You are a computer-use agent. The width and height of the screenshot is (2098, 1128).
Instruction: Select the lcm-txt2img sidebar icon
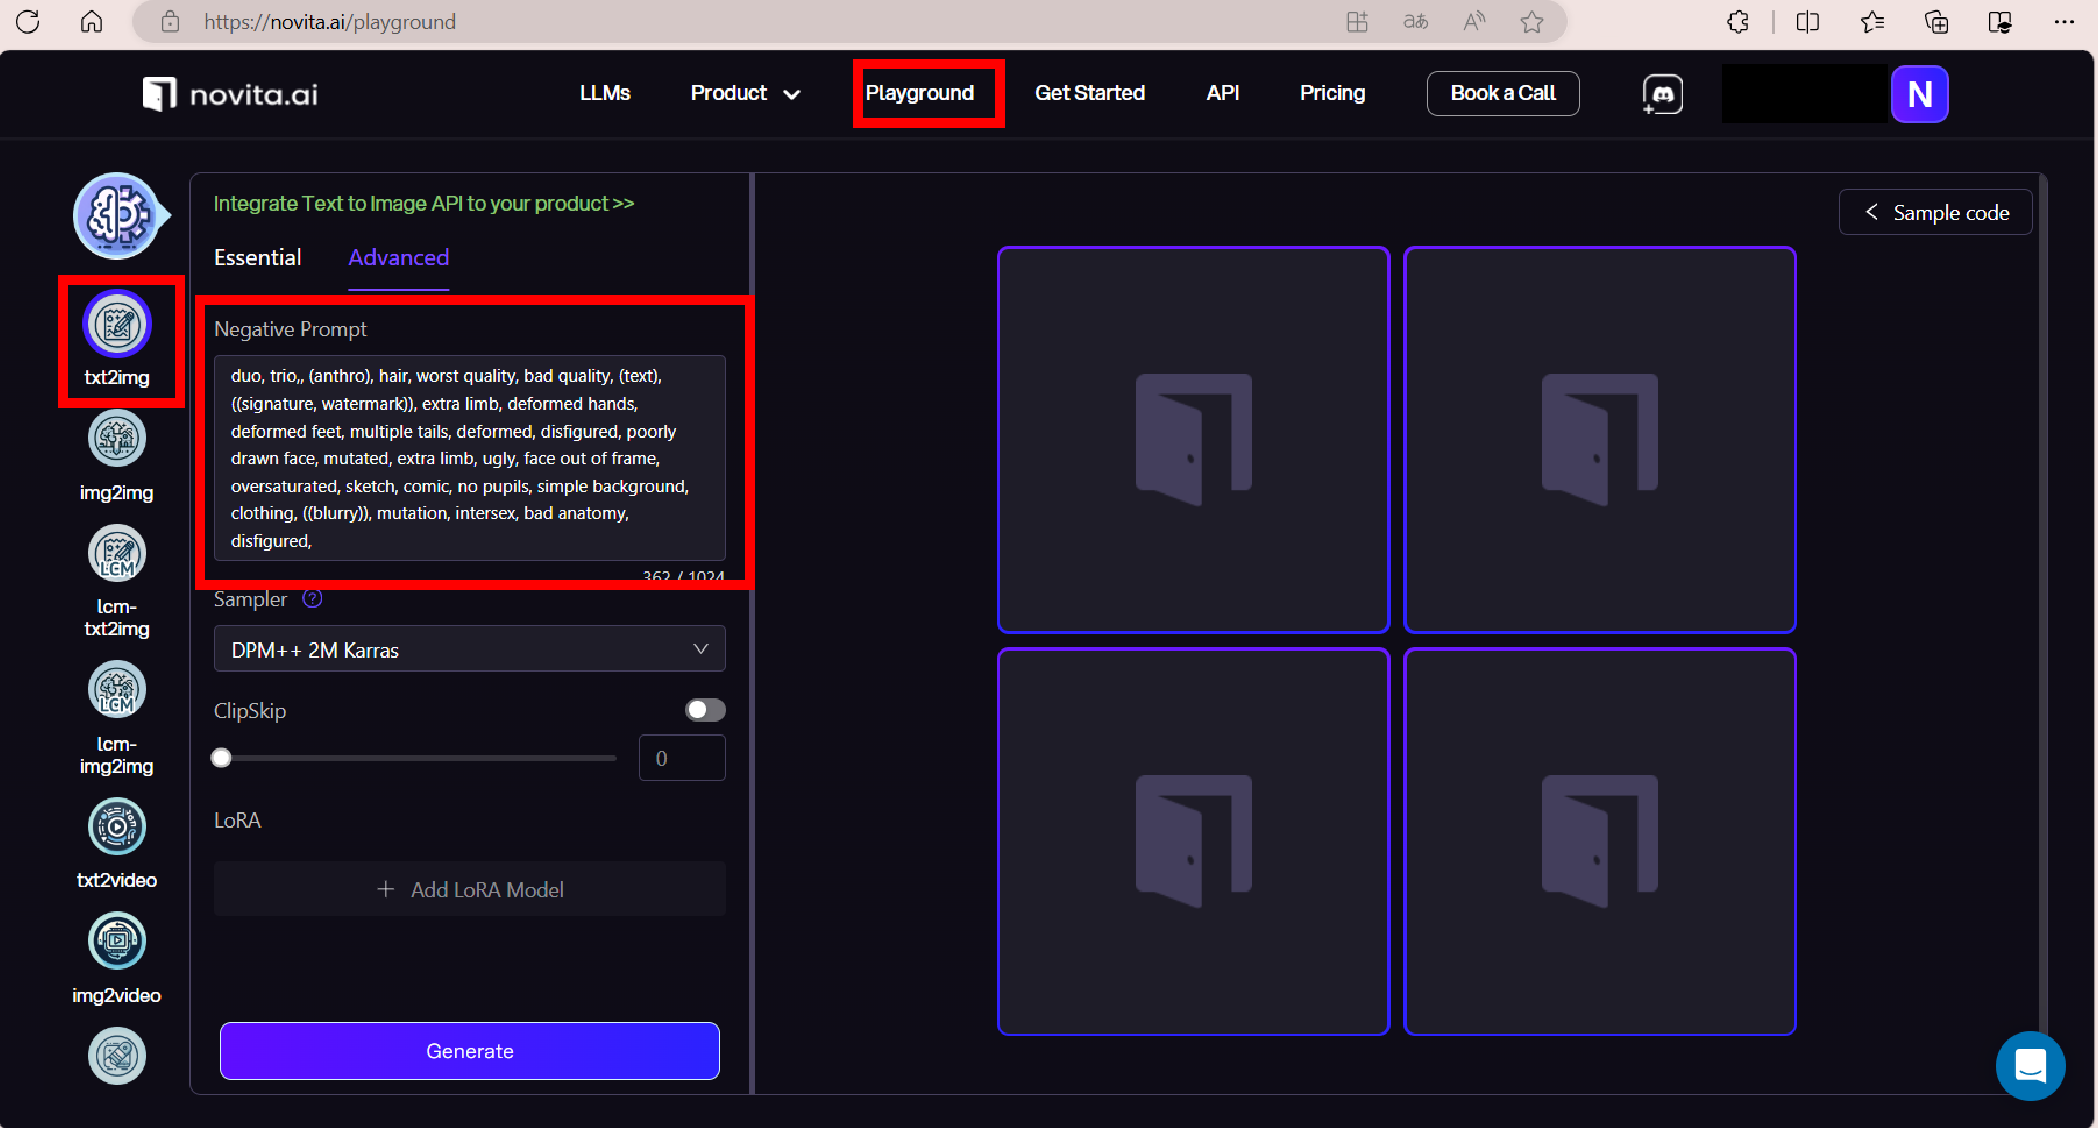(117, 554)
